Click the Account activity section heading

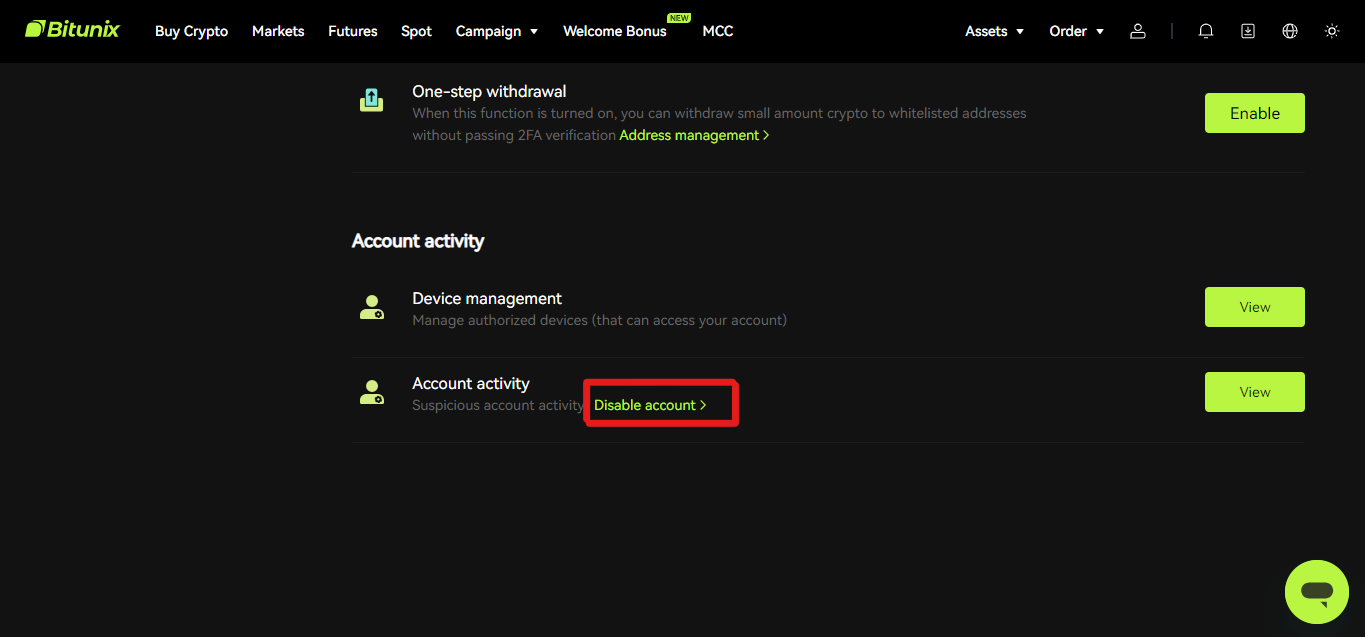[418, 241]
